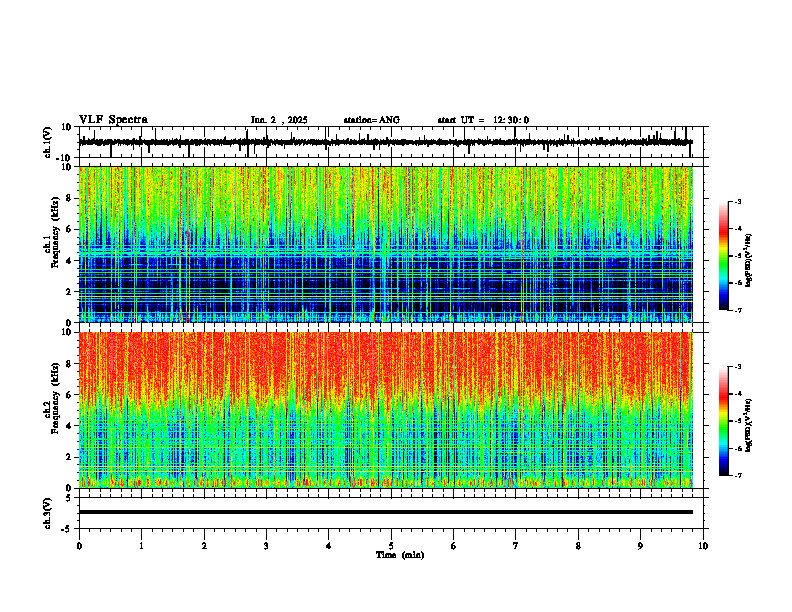Click the "-7" label on ch.2 color bar
The image size is (792, 612).
(x=737, y=475)
